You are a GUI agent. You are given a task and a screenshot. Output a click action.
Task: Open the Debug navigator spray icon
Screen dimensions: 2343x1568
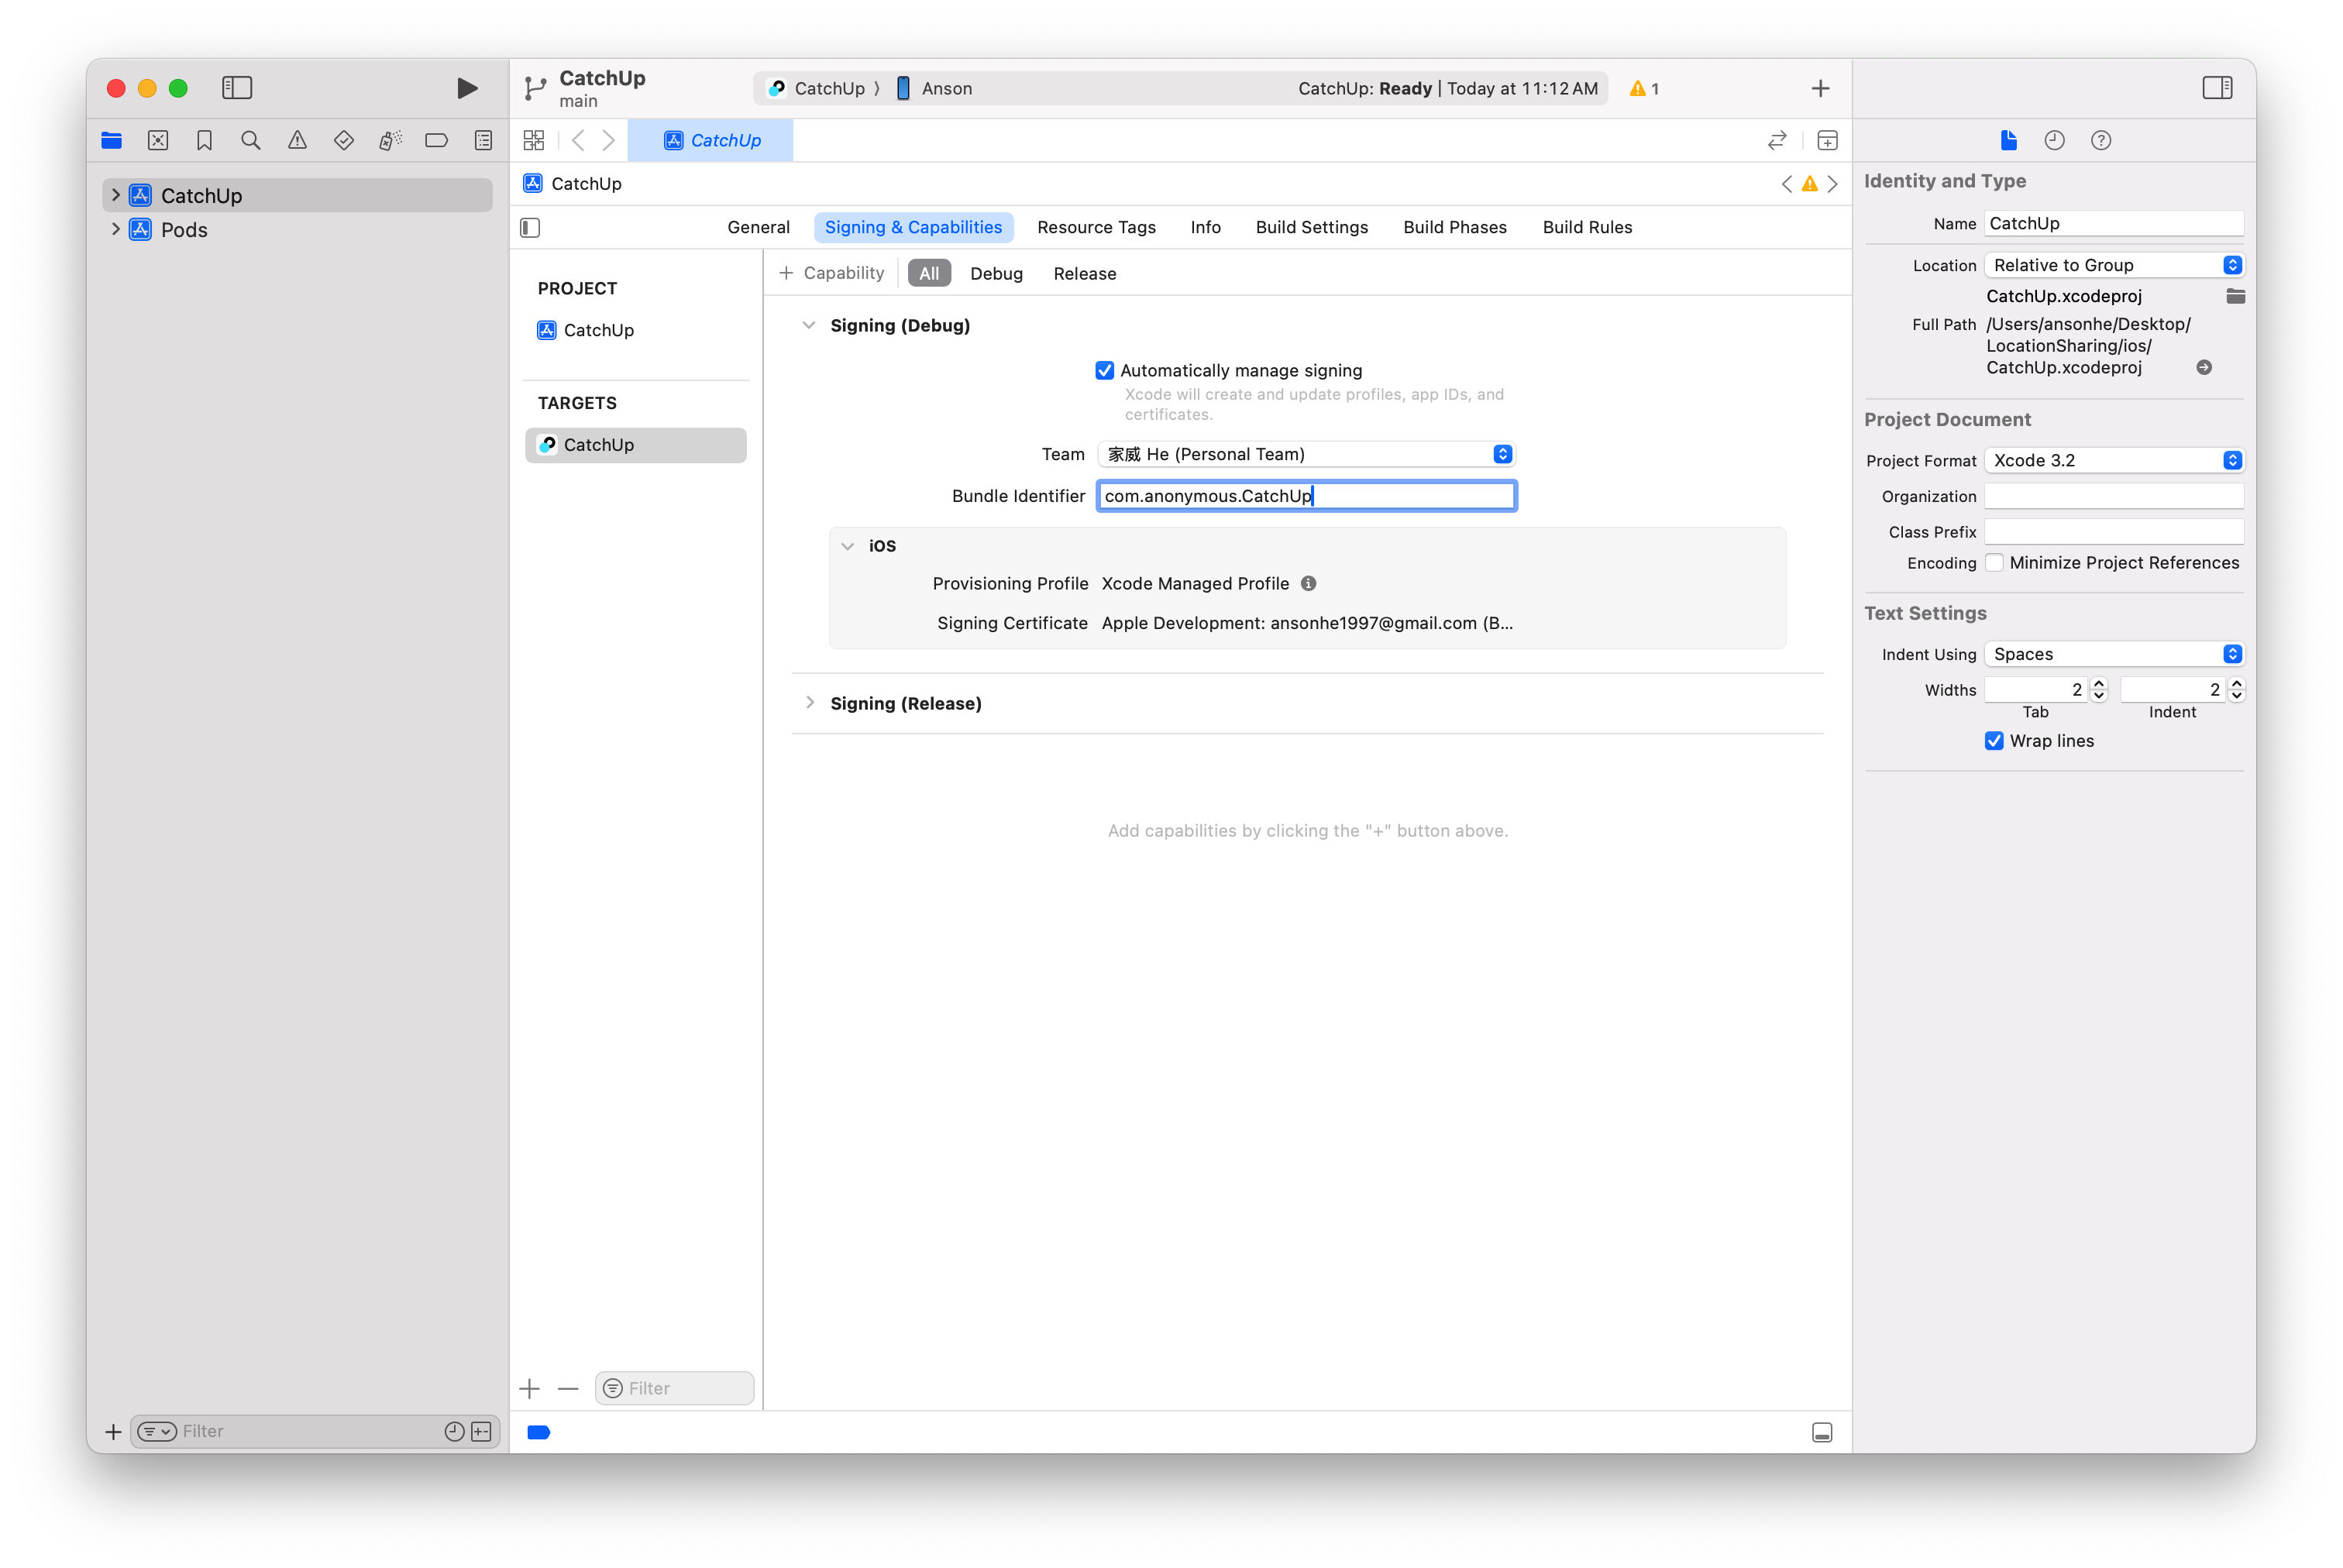click(390, 140)
